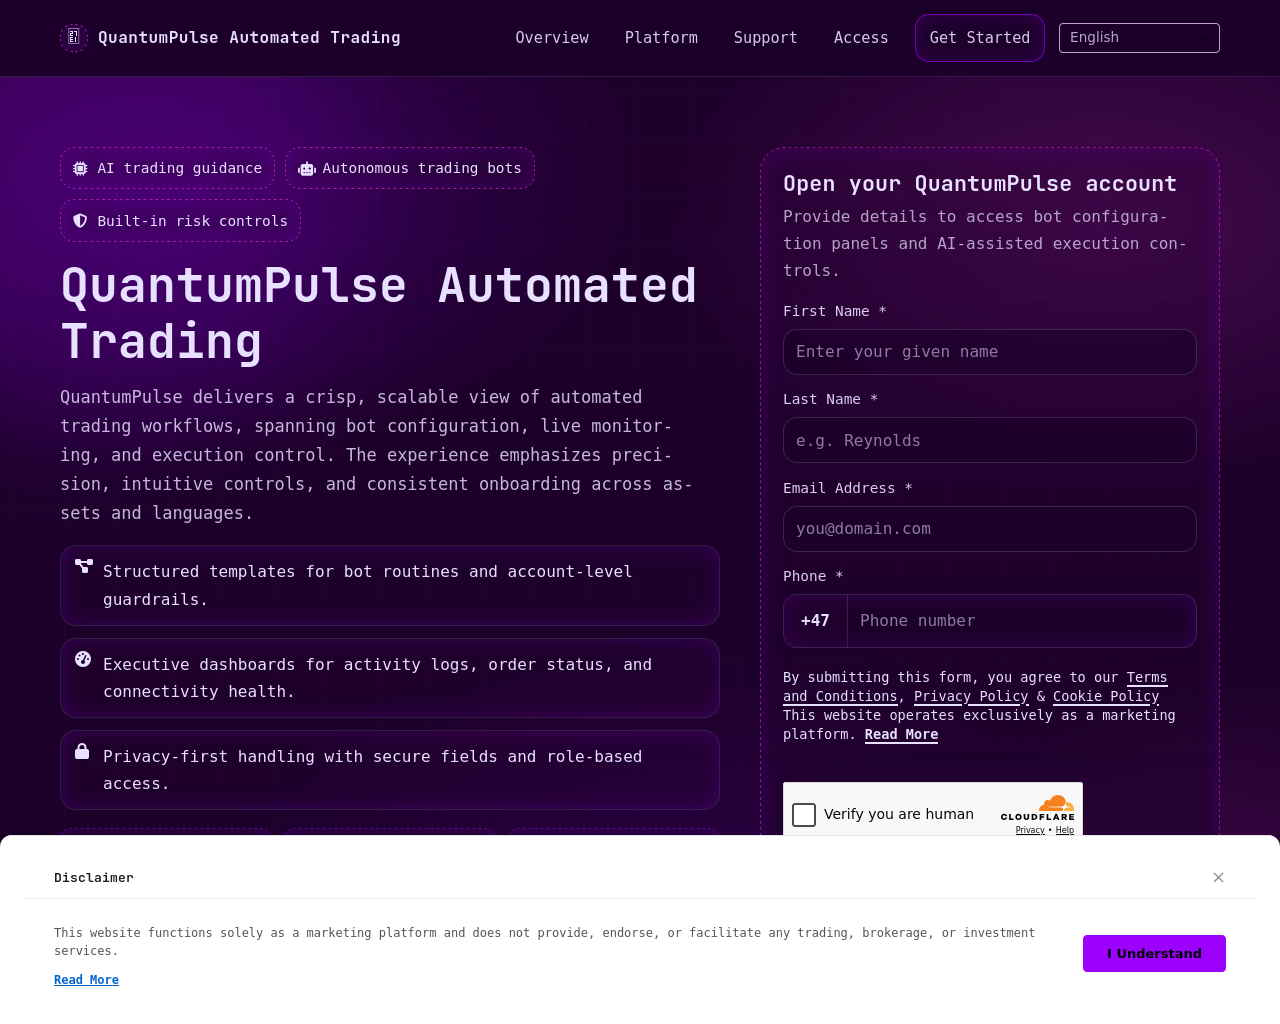Open the Privacy Policy link
Screen dimensions: 1280x1024
tap(971, 697)
